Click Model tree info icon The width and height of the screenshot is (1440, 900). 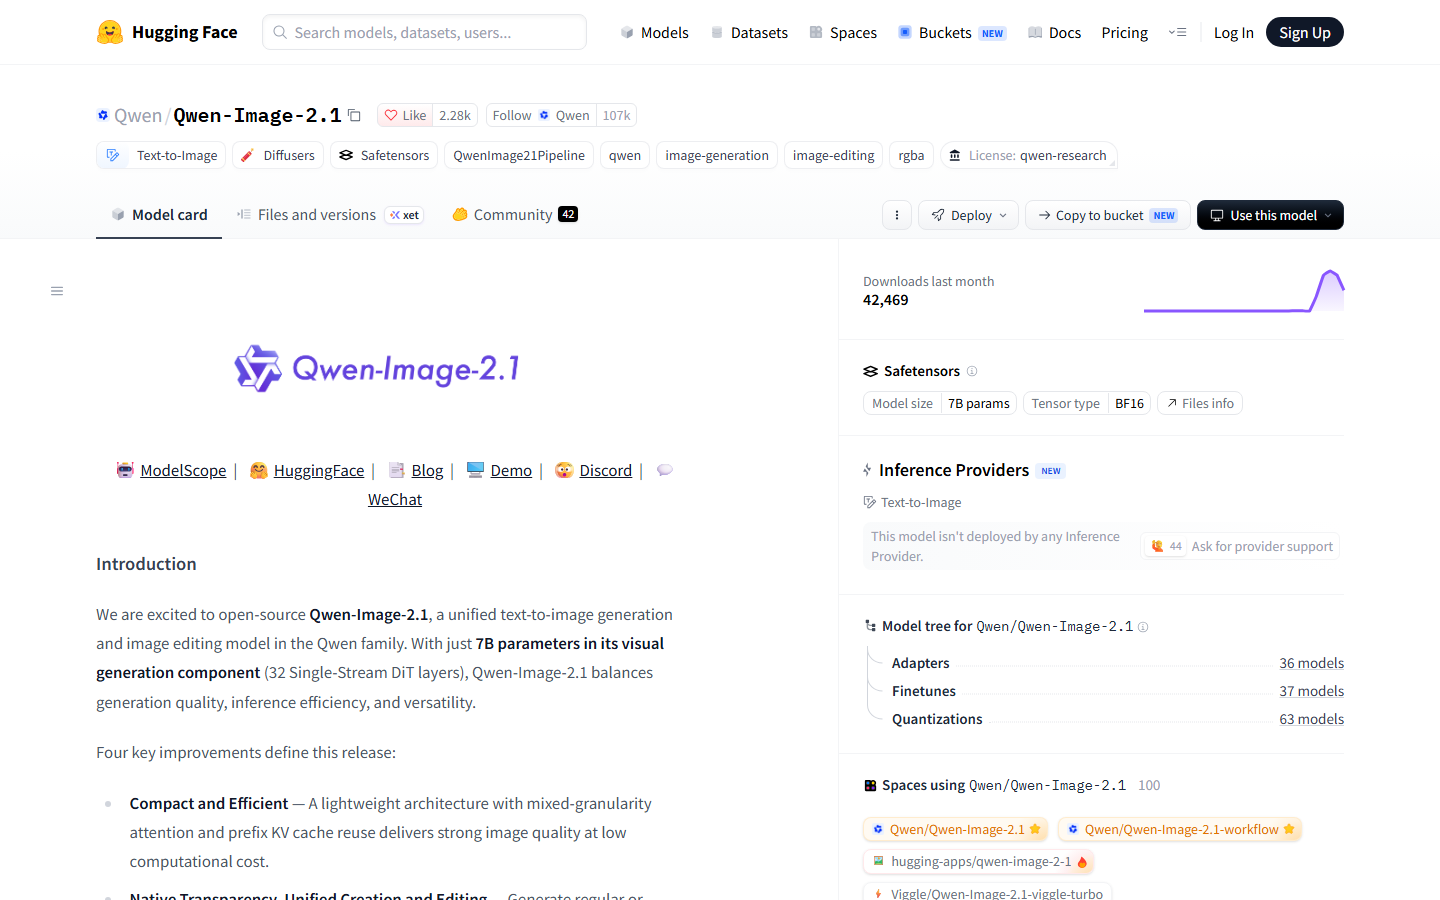tap(1143, 627)
